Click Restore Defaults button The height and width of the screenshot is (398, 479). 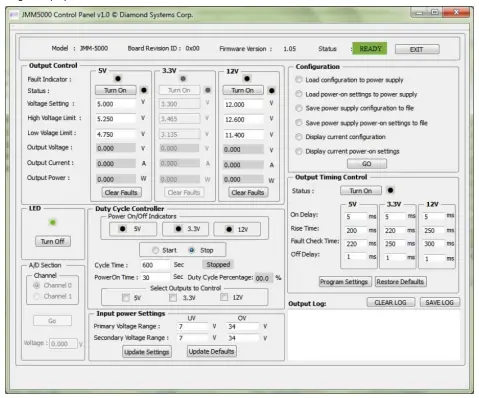400,282
